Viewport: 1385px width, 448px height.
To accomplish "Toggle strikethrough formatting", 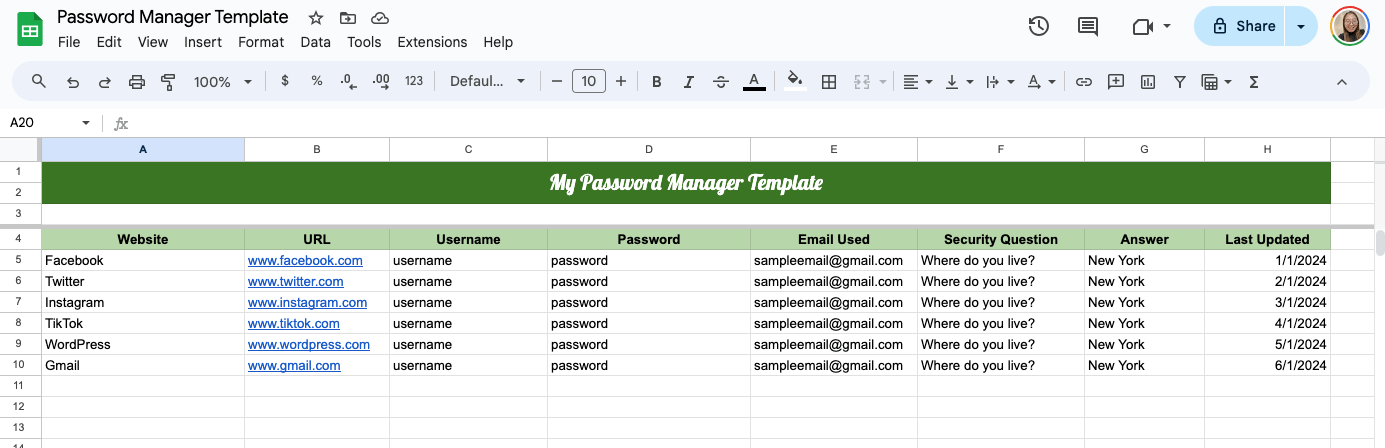I will click(721, 82).
